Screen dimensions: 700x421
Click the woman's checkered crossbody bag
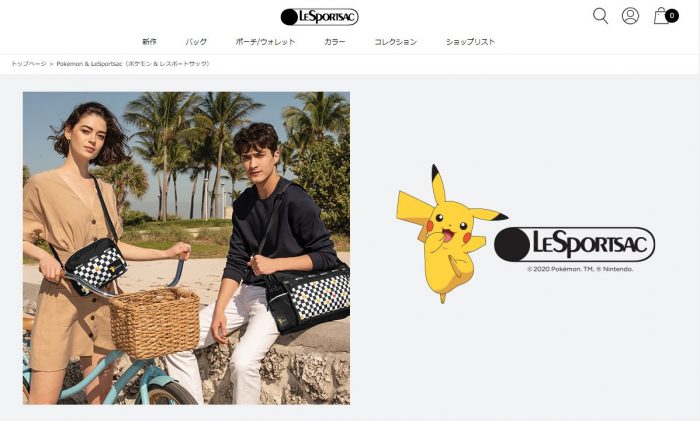(96, 267)
